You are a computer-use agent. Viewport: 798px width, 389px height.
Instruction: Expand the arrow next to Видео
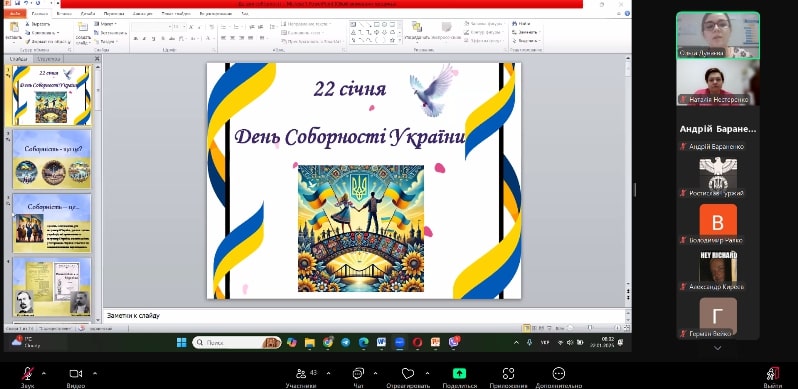tap(95, 373)
